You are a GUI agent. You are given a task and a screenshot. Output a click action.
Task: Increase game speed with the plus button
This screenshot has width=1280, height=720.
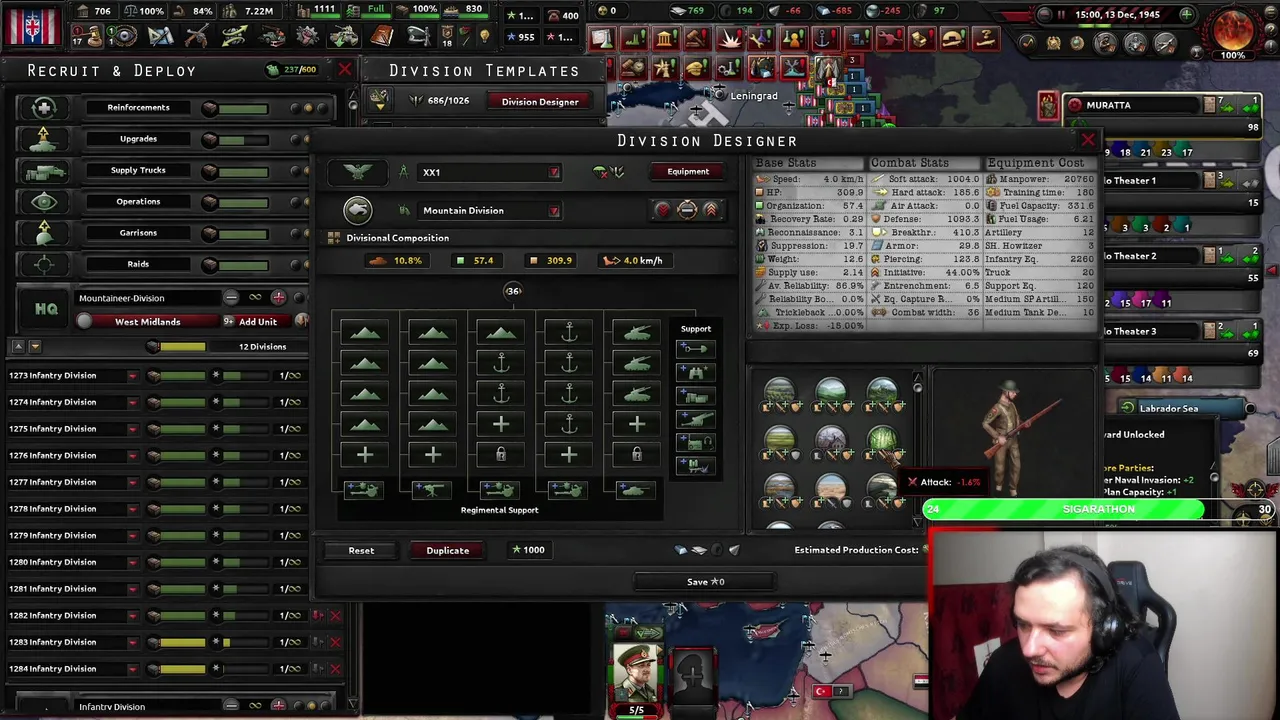pyautogui.click(x=1186, y=15)
